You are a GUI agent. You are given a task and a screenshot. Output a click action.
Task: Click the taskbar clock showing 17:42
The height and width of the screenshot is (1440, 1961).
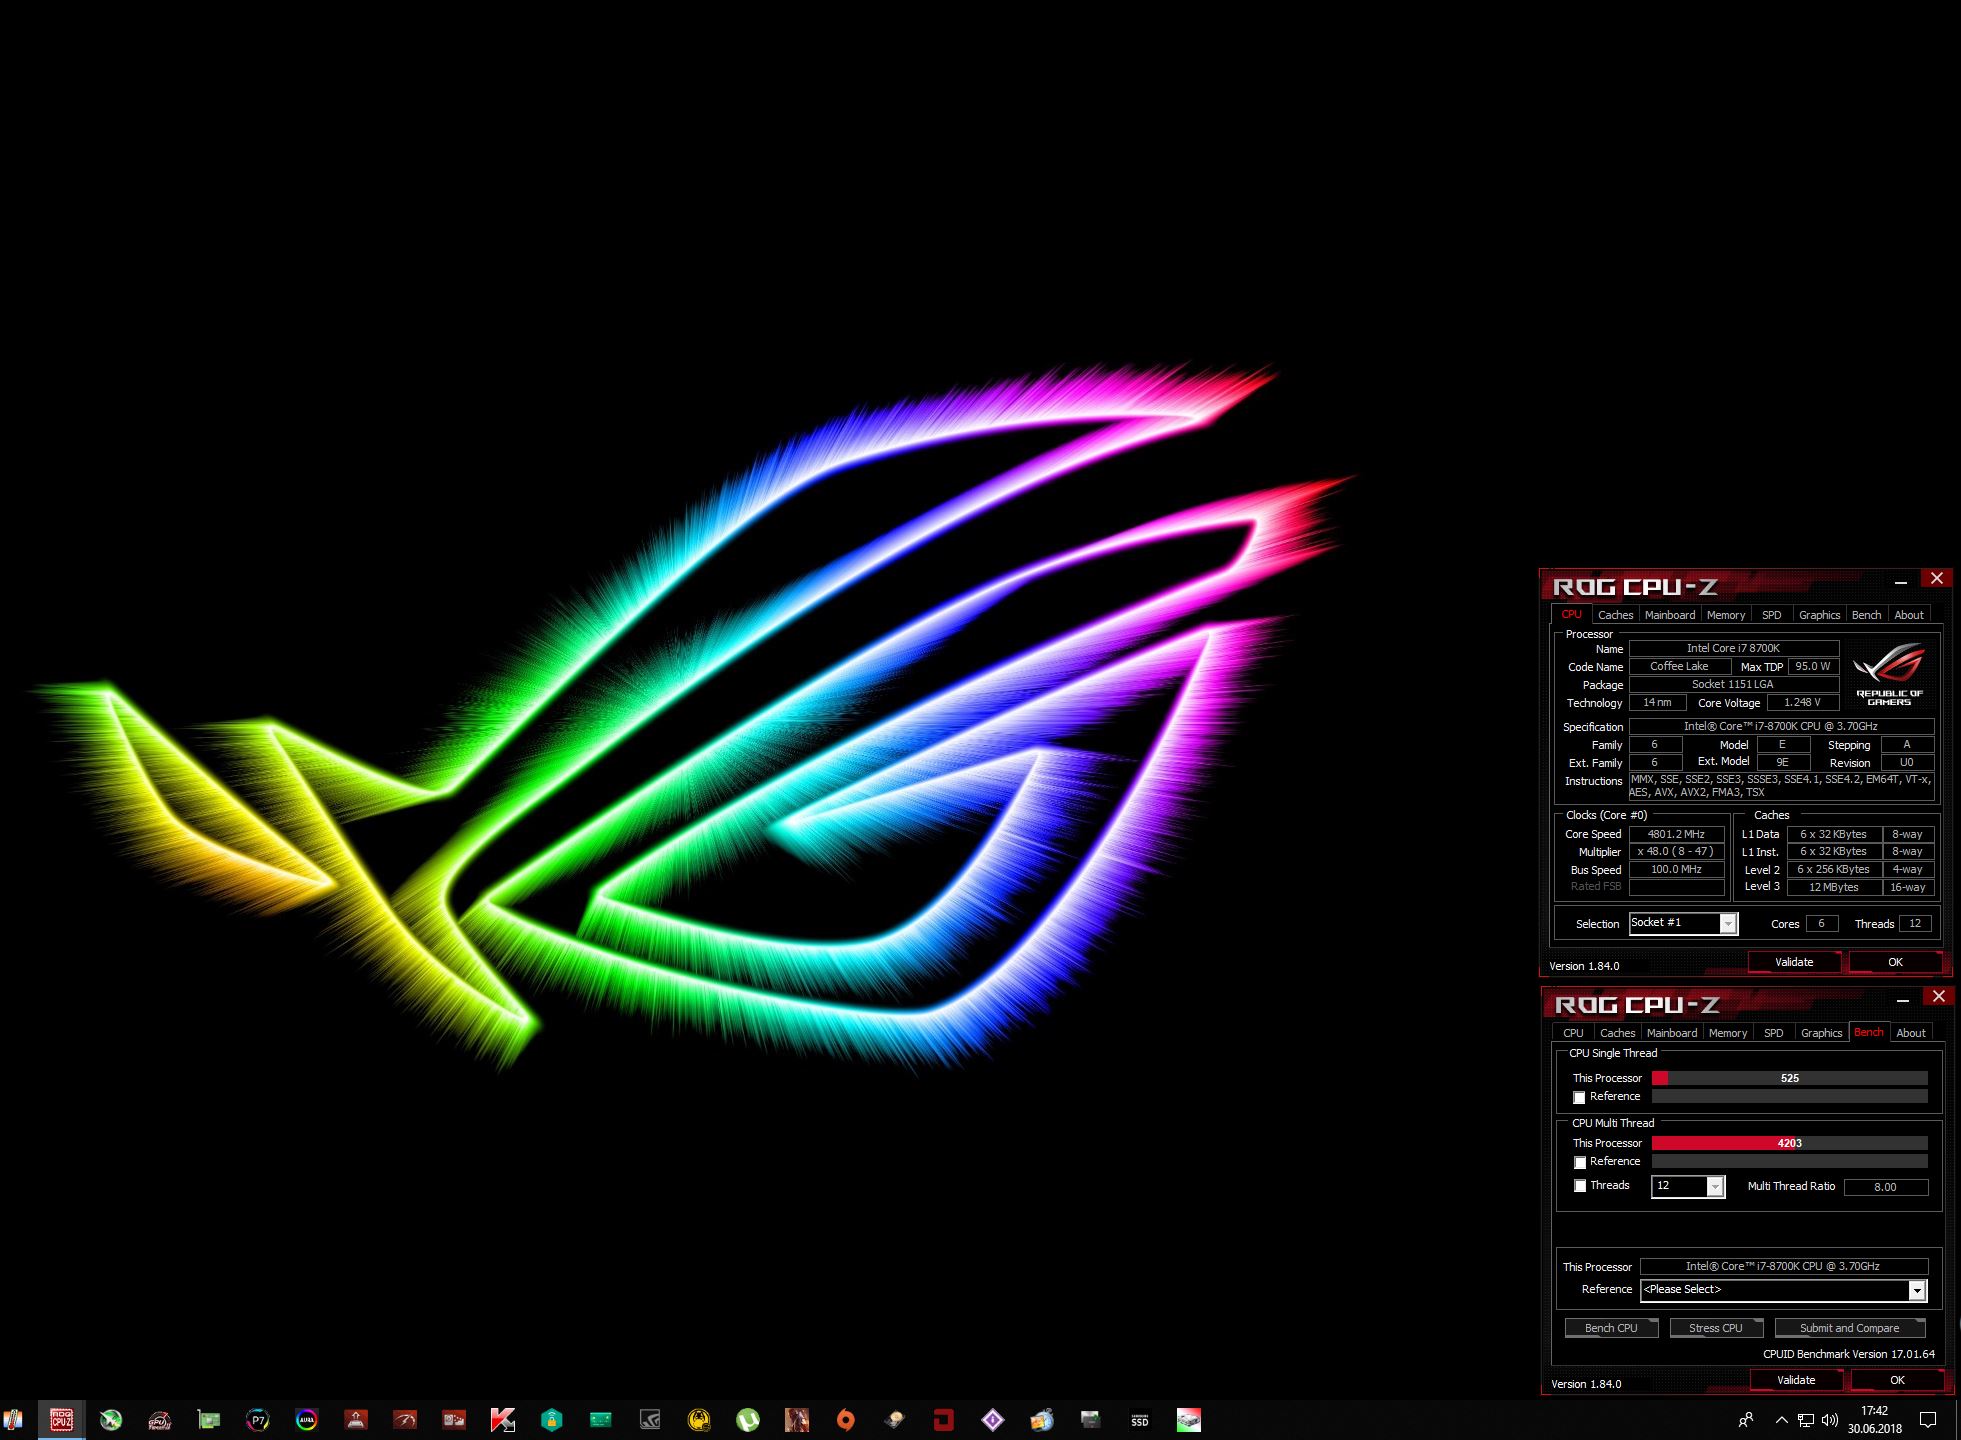1874,1420
